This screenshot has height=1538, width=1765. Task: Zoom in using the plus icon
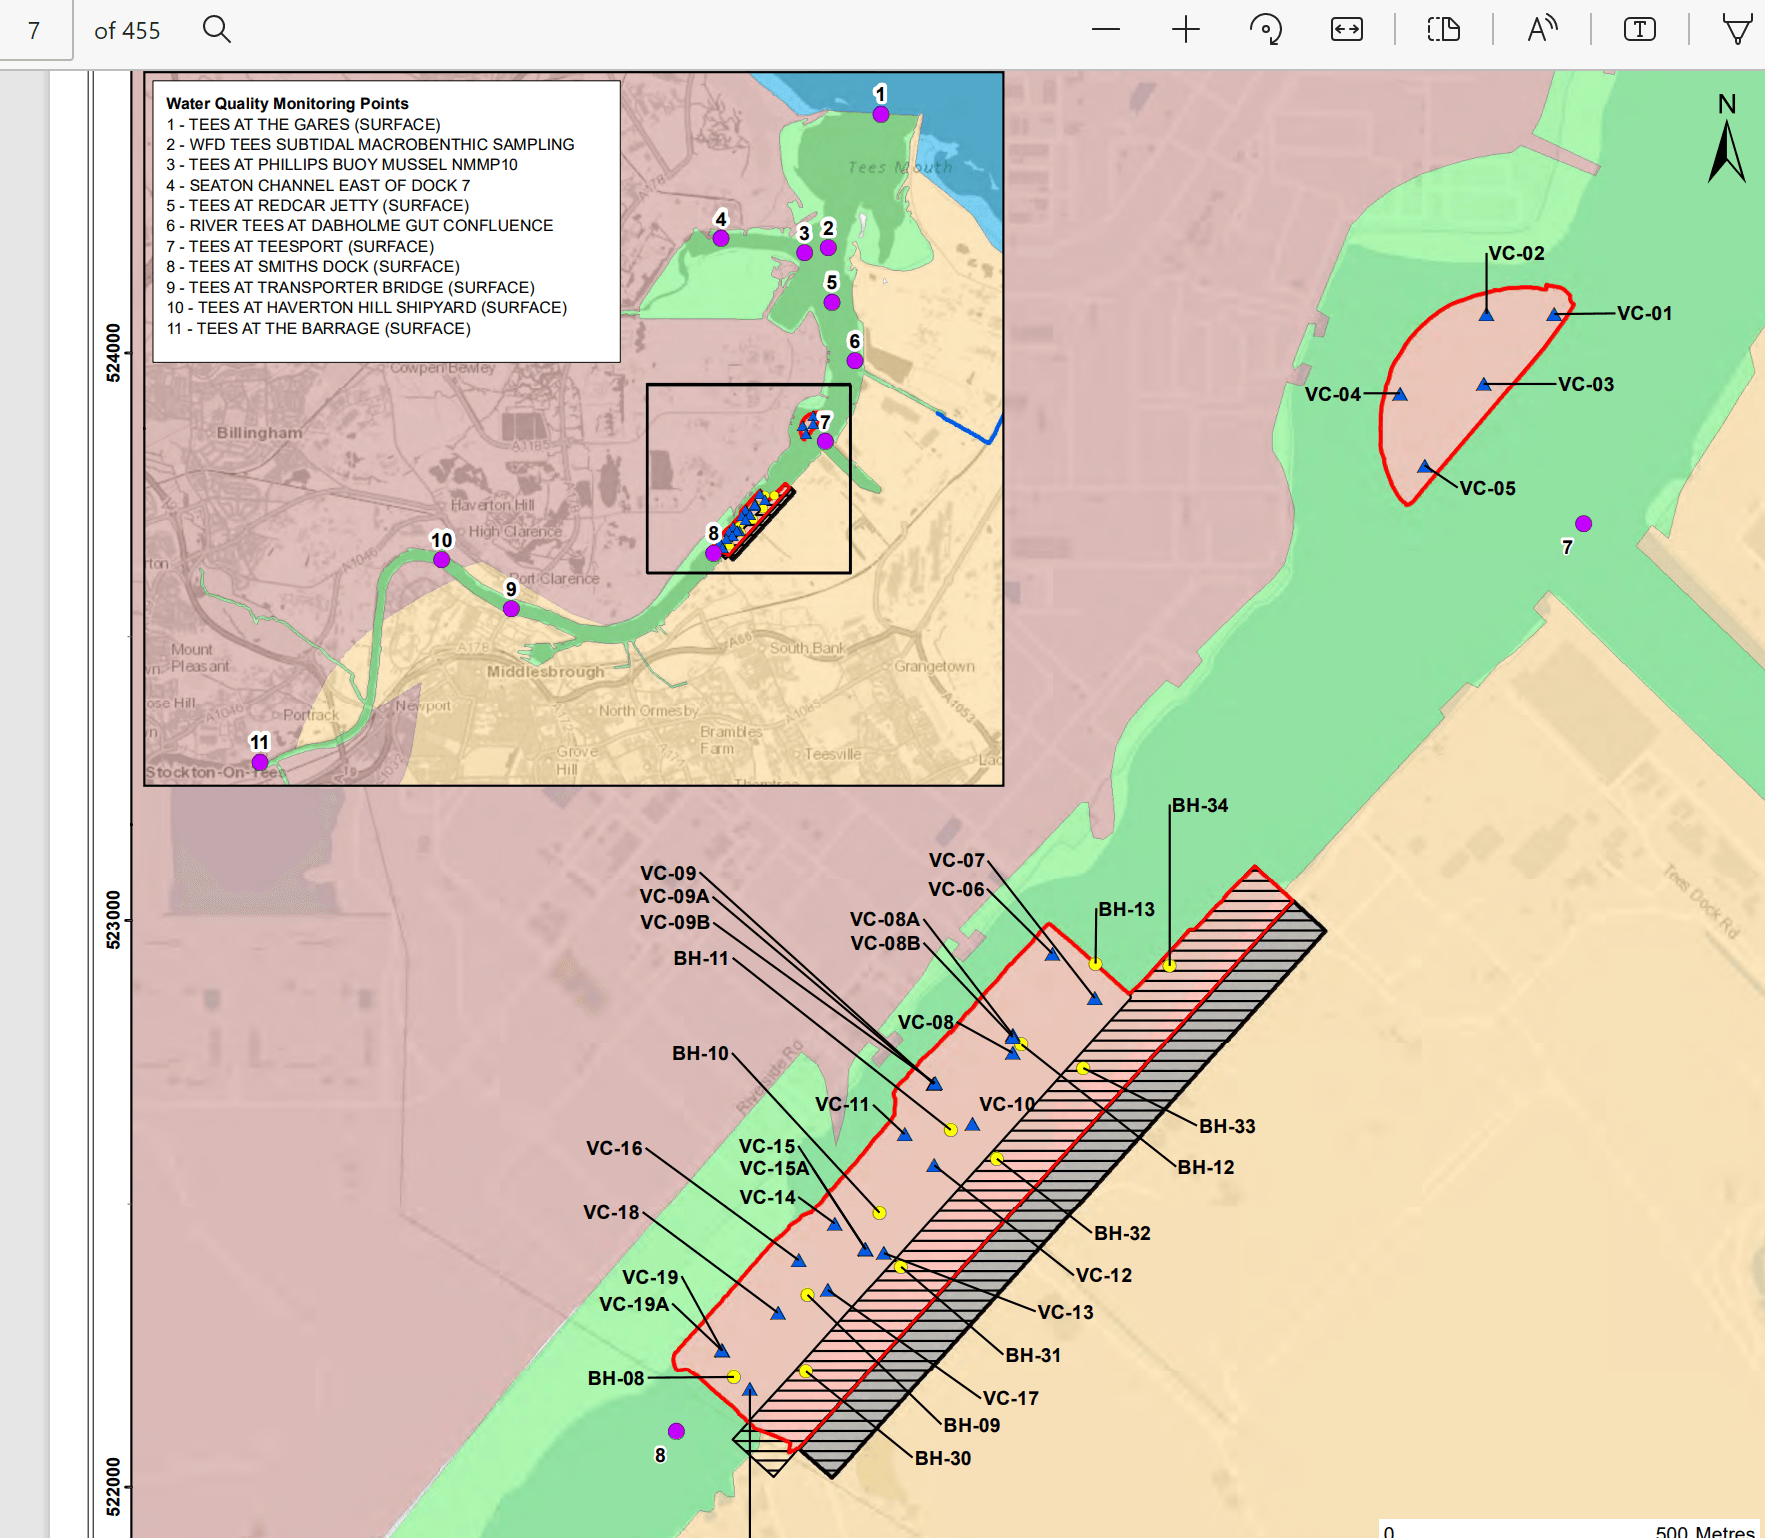[1185, 30]
